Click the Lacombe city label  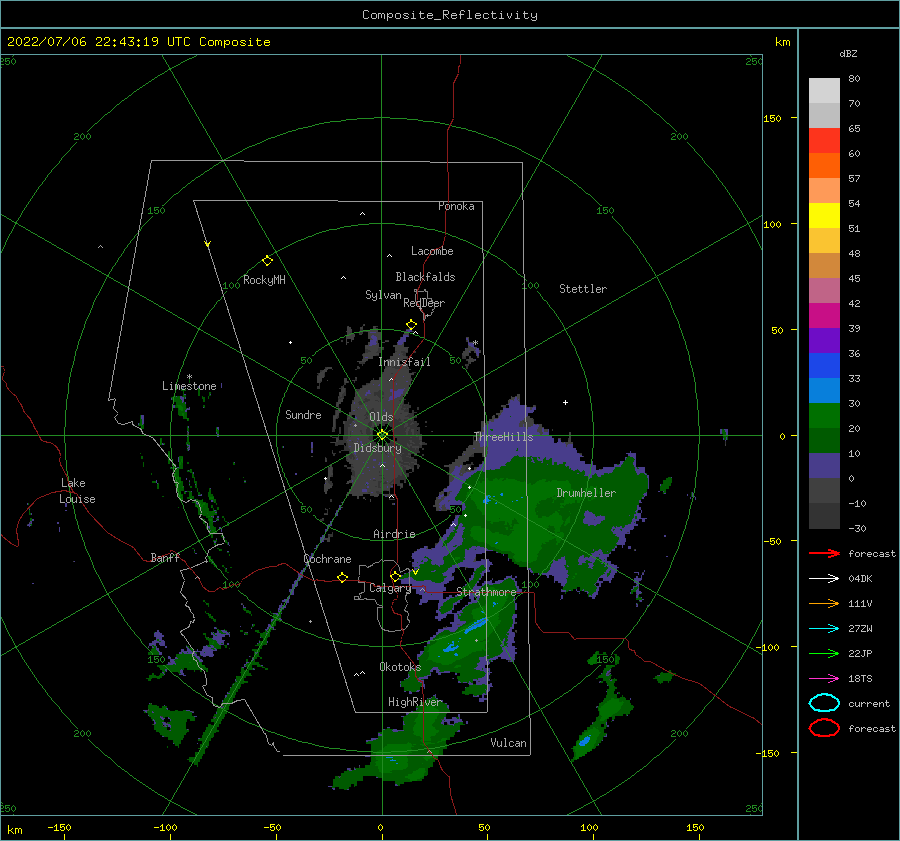[432, 251]
